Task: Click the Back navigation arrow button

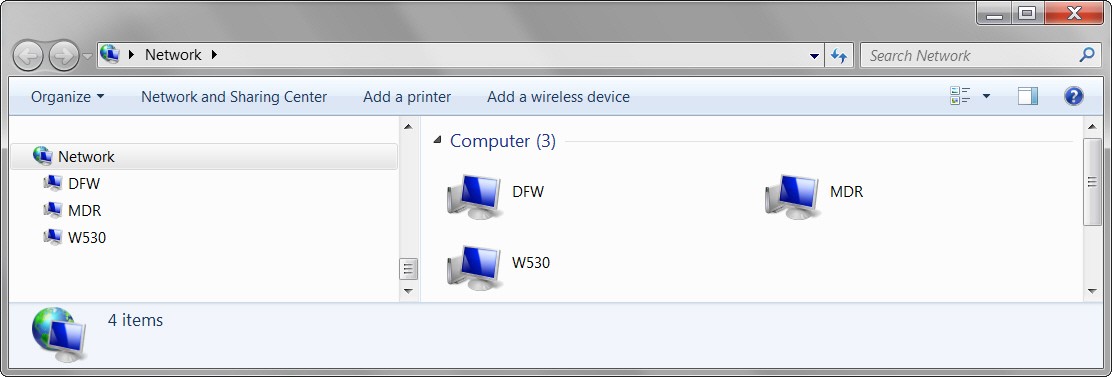Action: pos(29,55)
